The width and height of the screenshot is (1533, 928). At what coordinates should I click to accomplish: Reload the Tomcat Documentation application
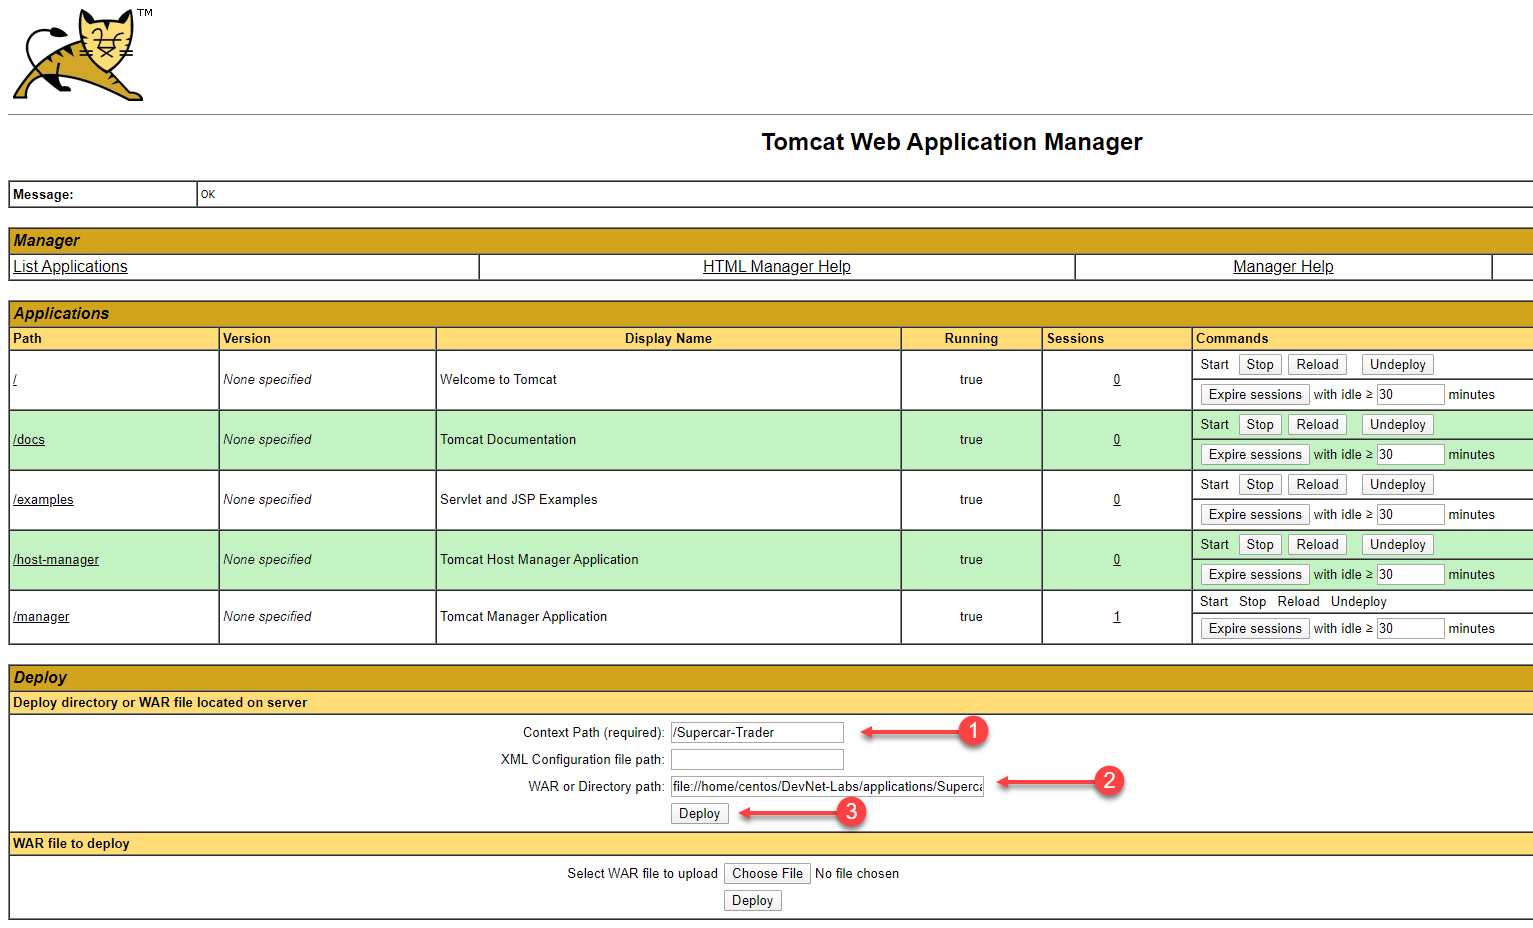tap(1317, 425)
